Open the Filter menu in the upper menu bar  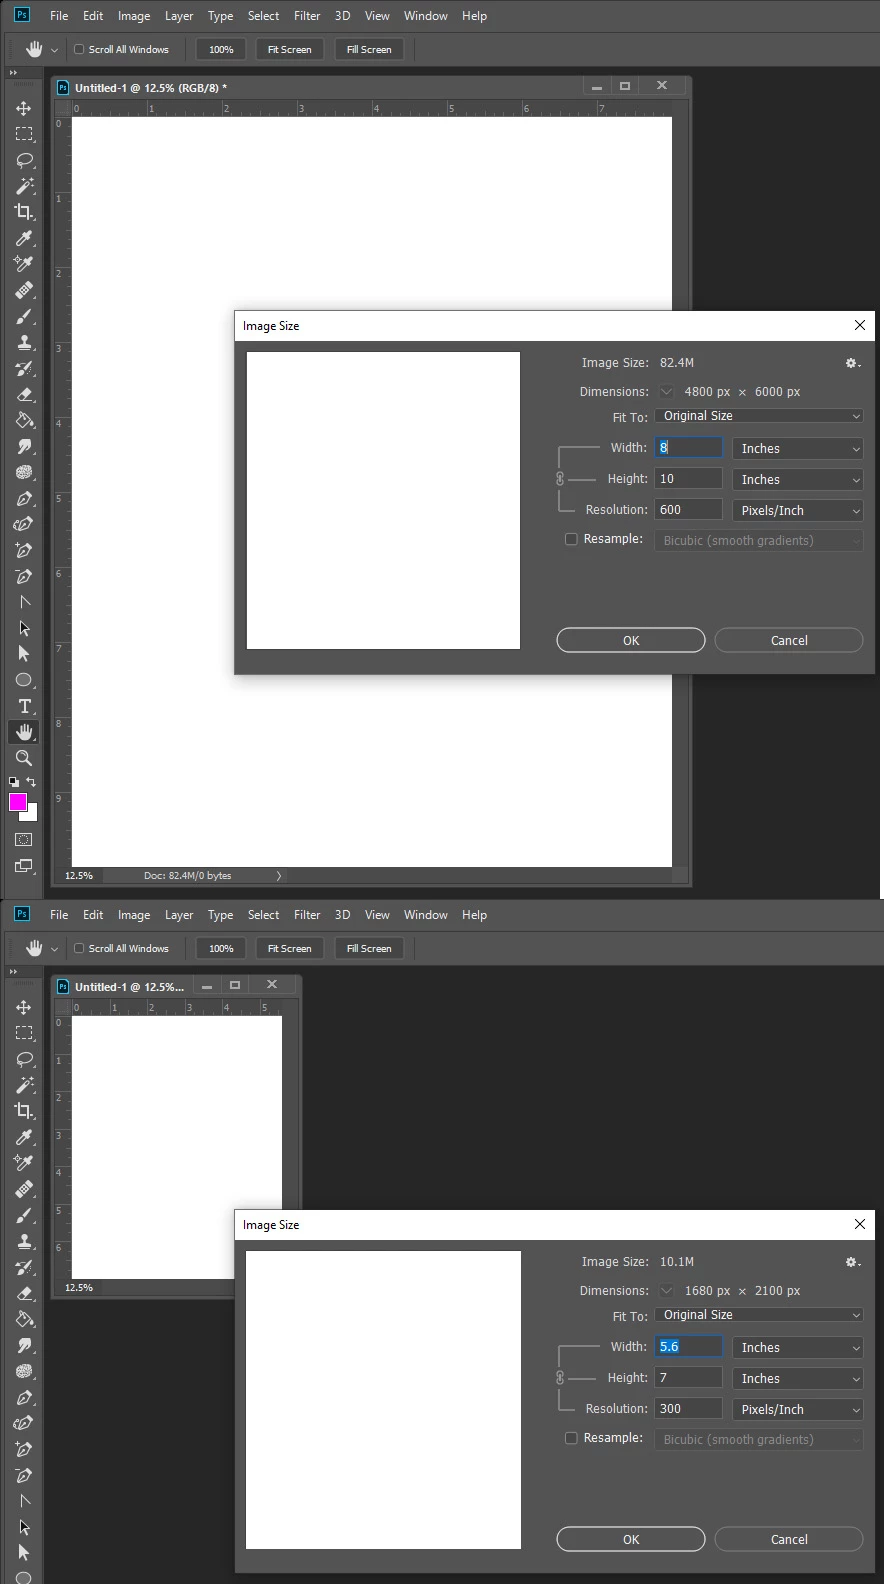click(x=307, y=16)
